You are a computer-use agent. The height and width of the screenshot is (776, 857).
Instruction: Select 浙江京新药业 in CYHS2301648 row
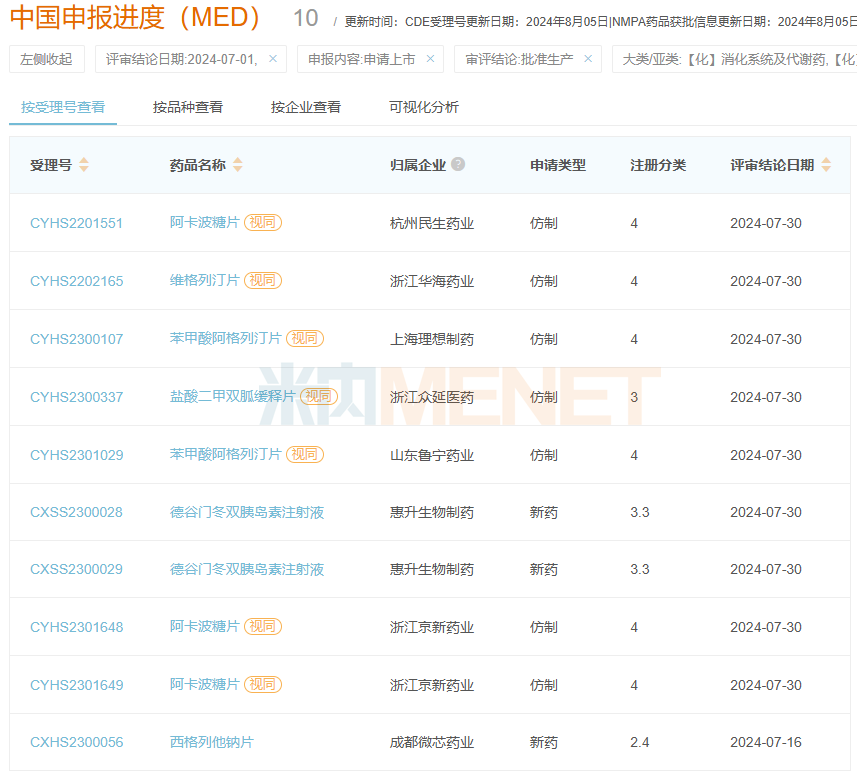(x=432, y=627)
